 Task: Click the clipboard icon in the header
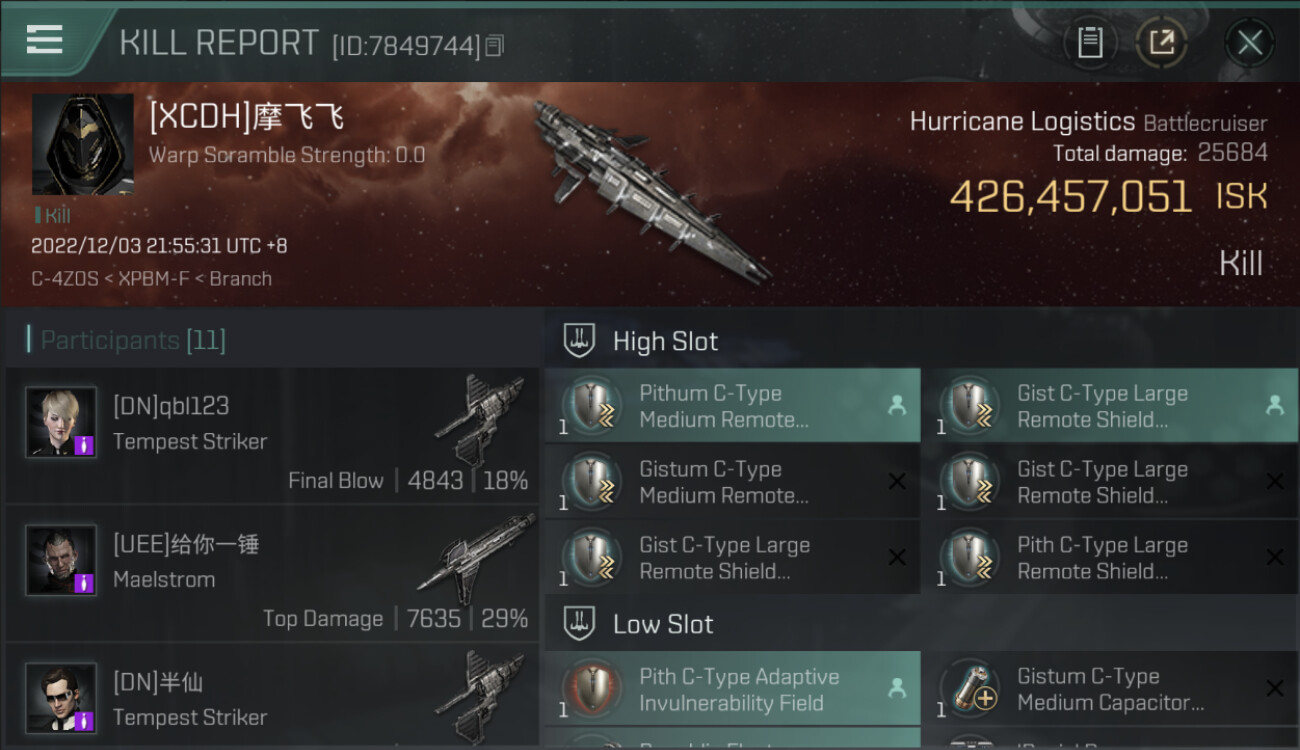click(1090, 42)
